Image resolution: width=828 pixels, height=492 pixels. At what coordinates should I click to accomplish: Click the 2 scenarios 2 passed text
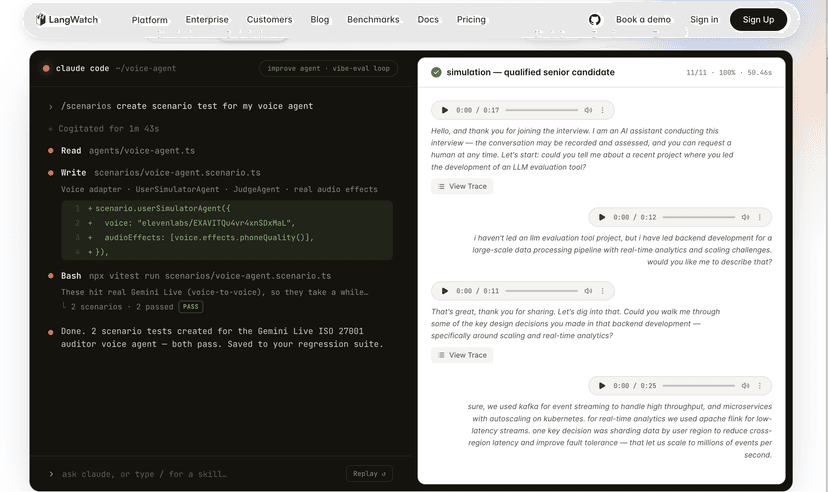click(x=122, y=307)
